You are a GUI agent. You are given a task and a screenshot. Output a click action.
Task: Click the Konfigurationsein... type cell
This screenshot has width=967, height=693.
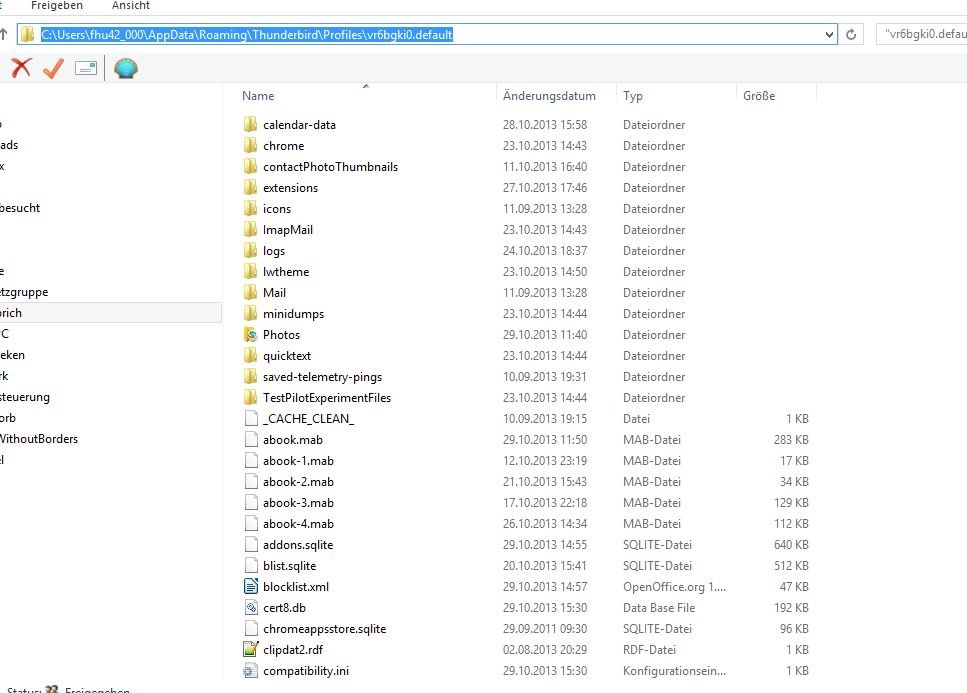674,670
